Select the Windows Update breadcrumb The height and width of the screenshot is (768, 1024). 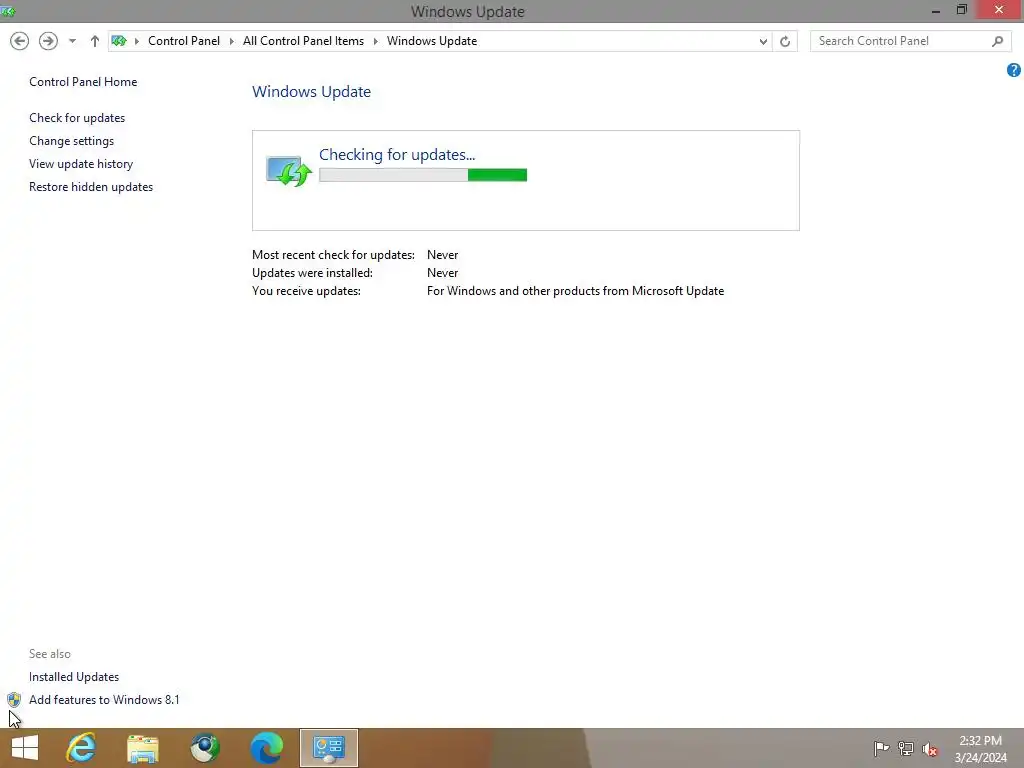point(432,41)
